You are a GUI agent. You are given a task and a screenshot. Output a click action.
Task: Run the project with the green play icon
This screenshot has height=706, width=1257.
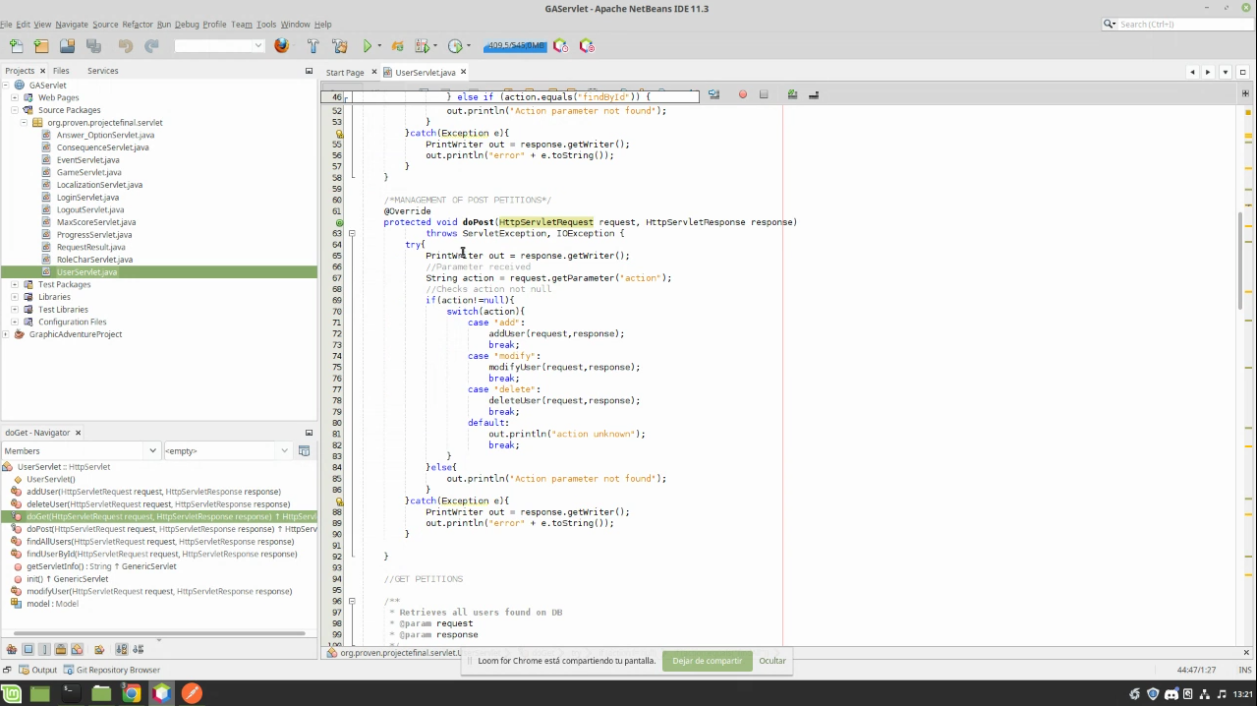[368, 46]
